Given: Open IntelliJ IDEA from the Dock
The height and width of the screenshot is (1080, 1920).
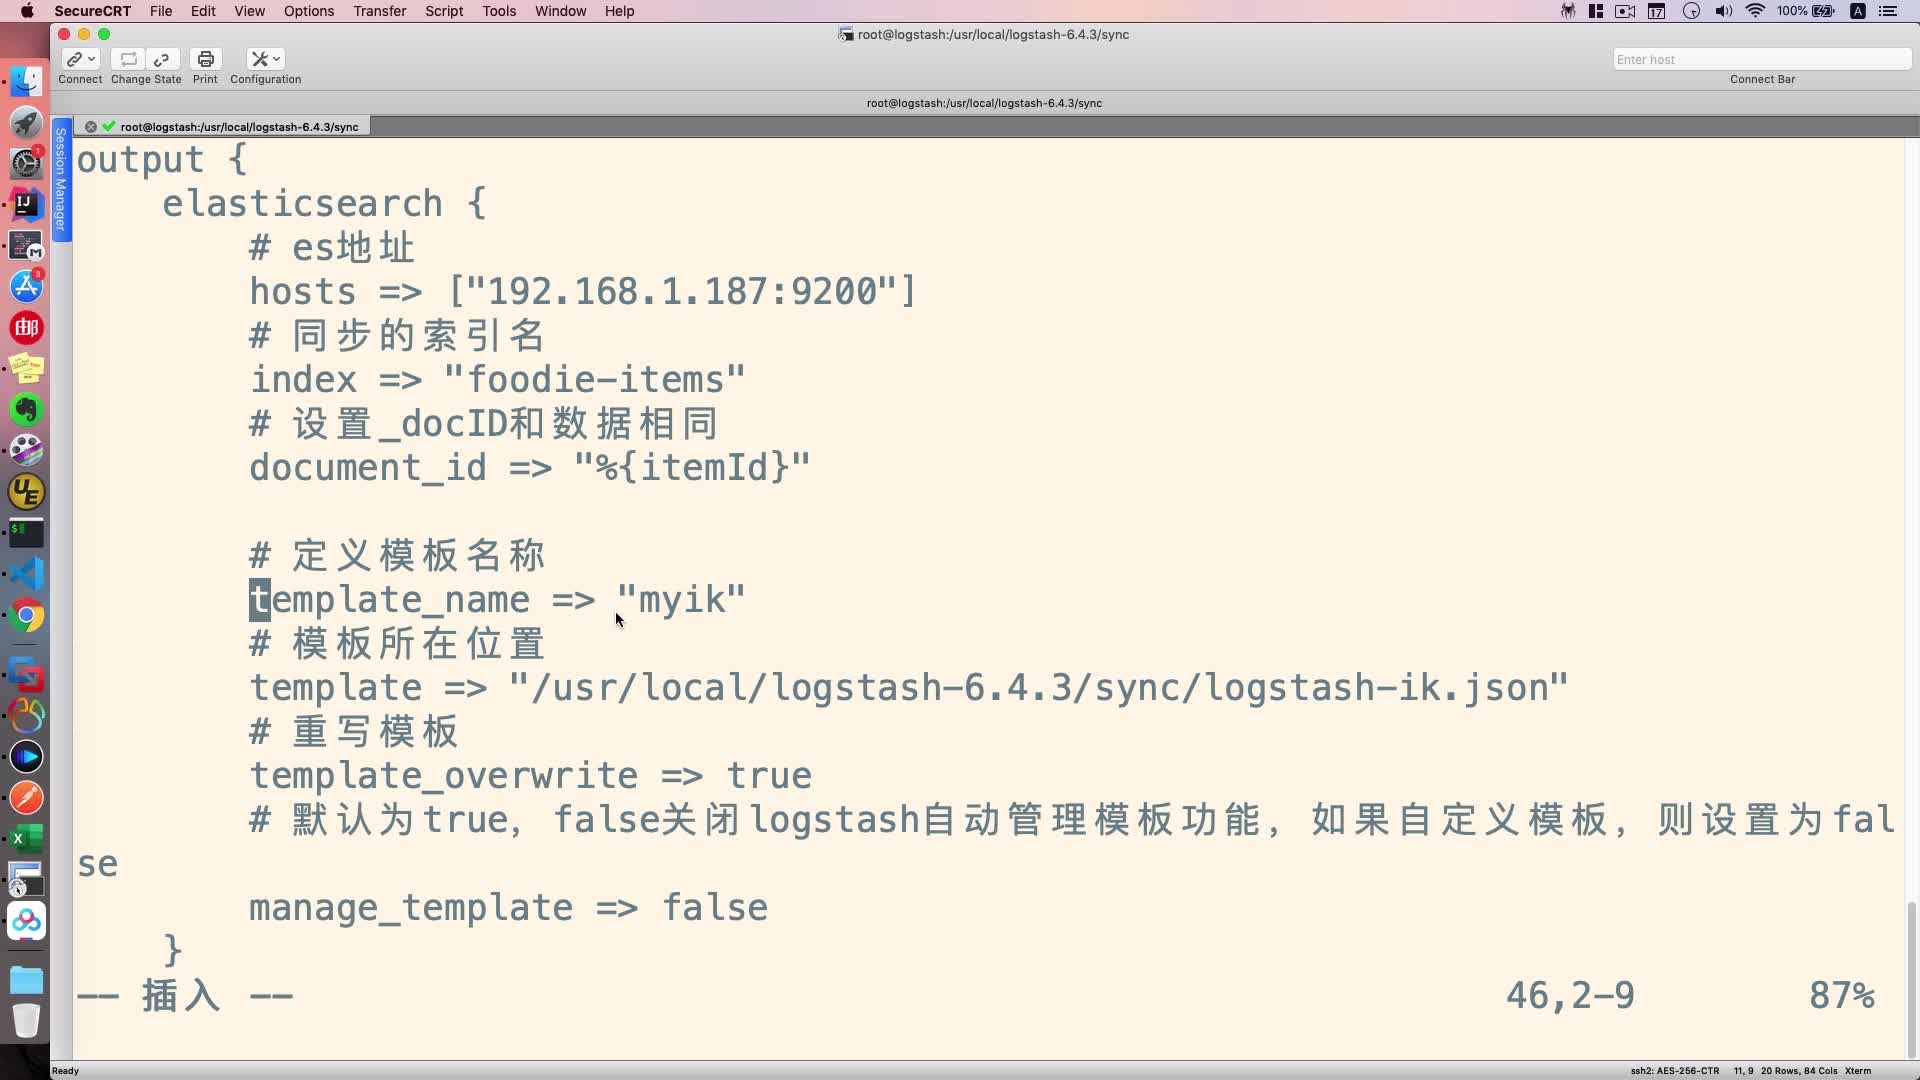Looking at the screenshot, I should click(27, 204).
